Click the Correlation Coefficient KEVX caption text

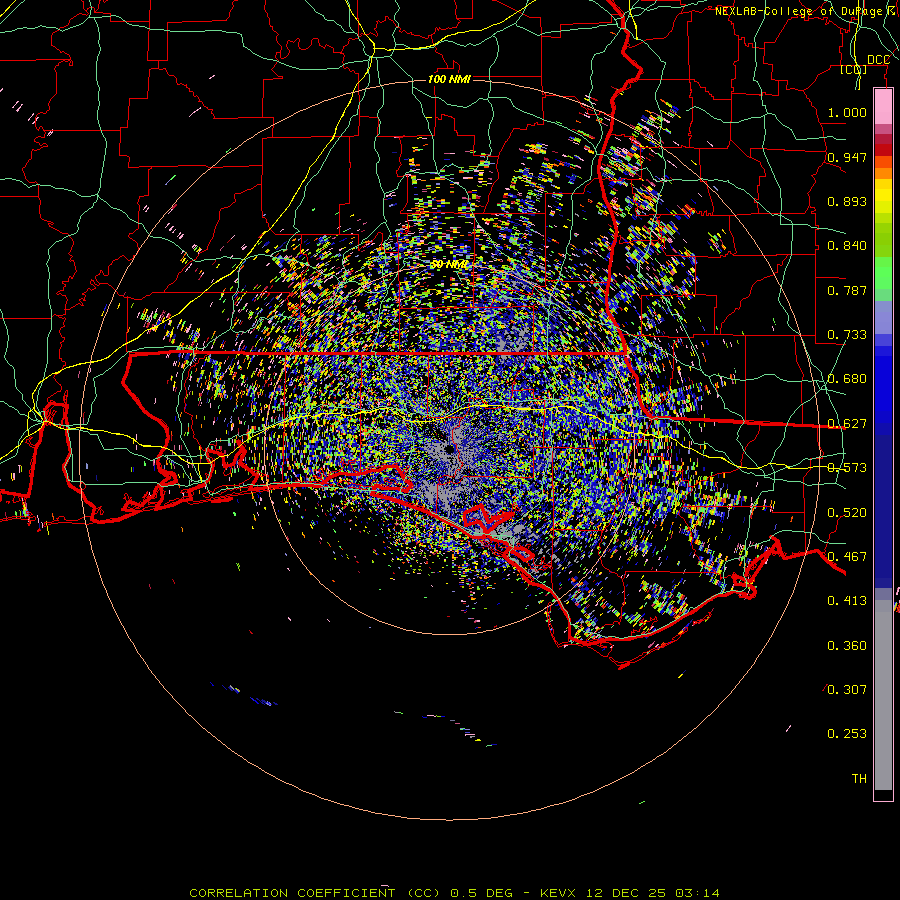click(454, 893)
